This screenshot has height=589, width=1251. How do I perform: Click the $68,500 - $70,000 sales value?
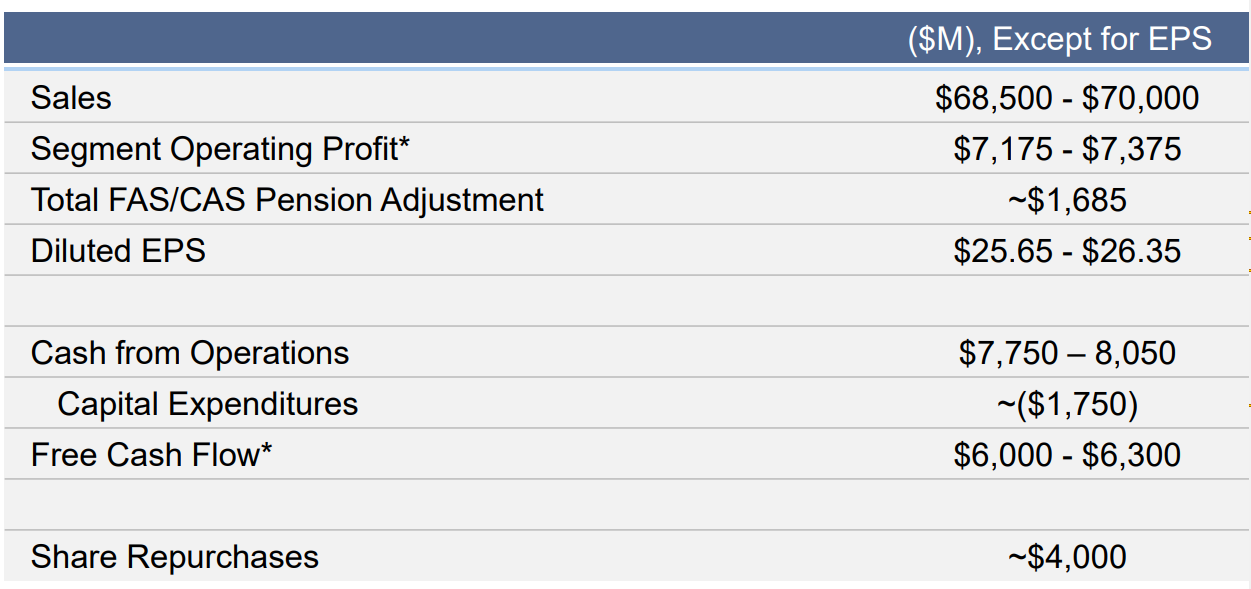(x=1067, y=98)
